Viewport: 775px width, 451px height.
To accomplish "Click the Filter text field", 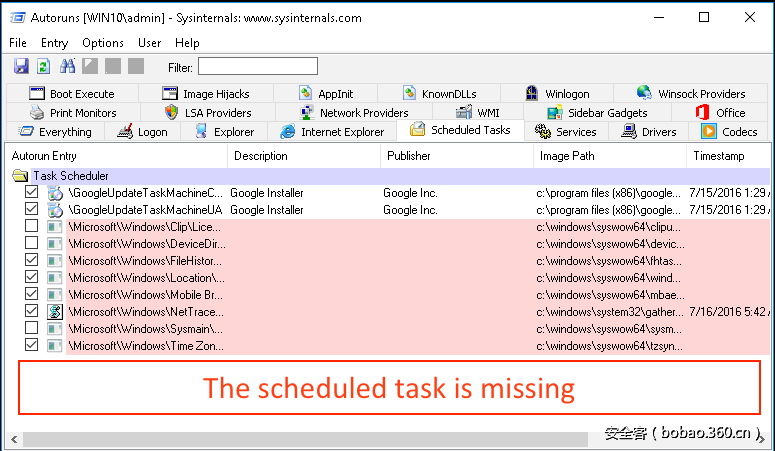I will tap(257, 67).
